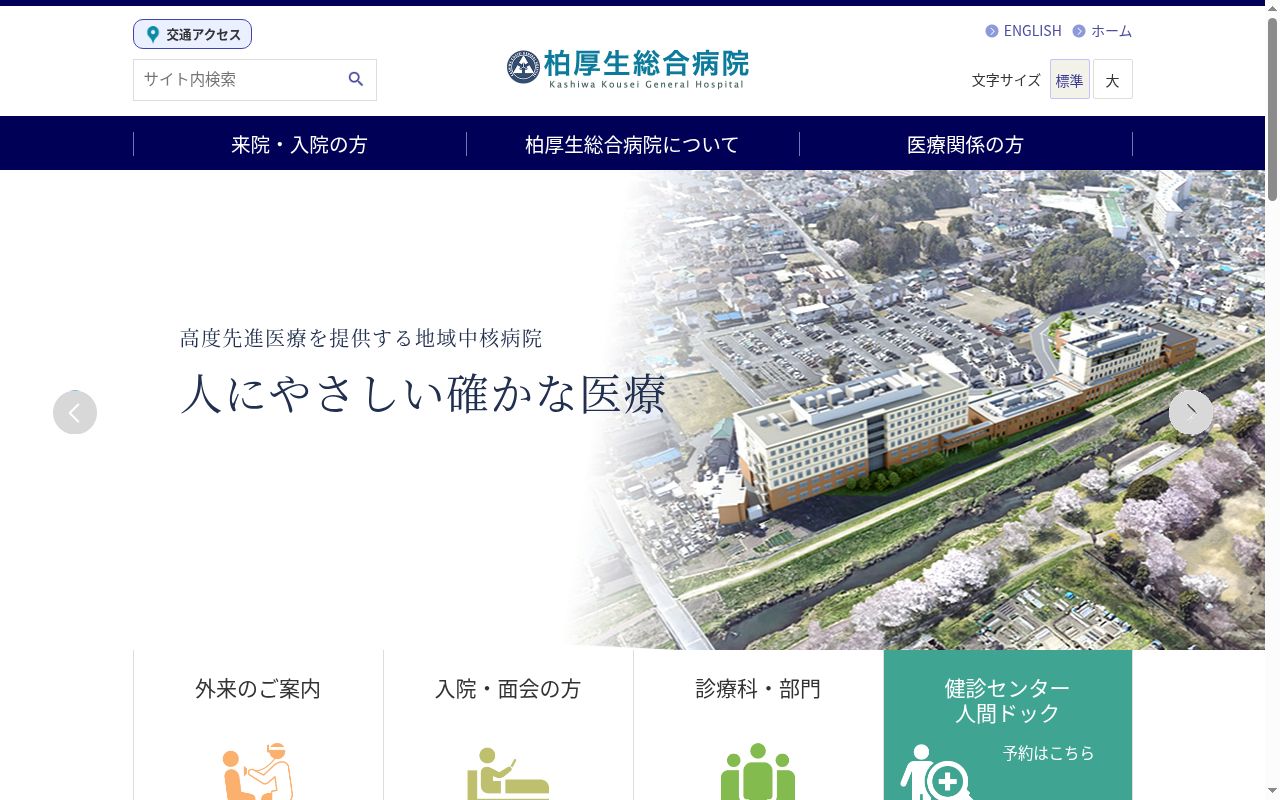Open 外来のご案内 card

(x=258, y=725)
